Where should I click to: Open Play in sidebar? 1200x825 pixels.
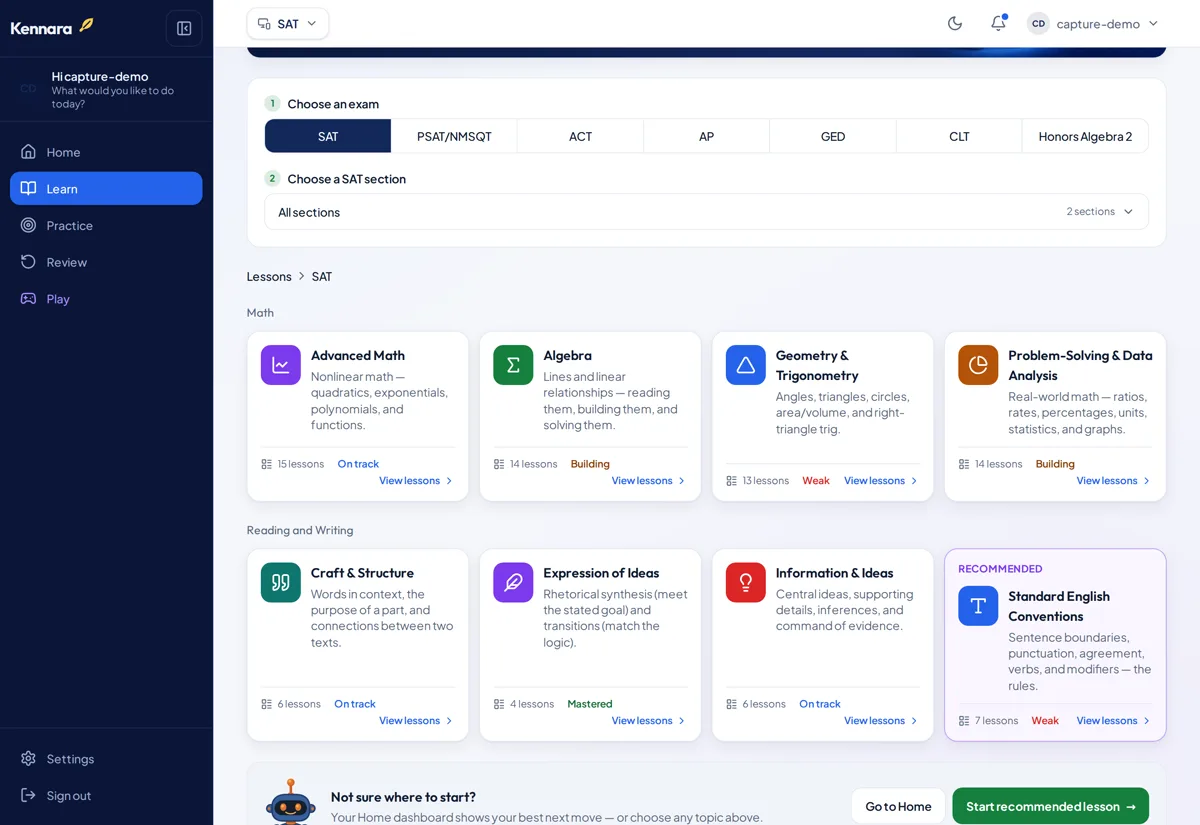(106, 298)
